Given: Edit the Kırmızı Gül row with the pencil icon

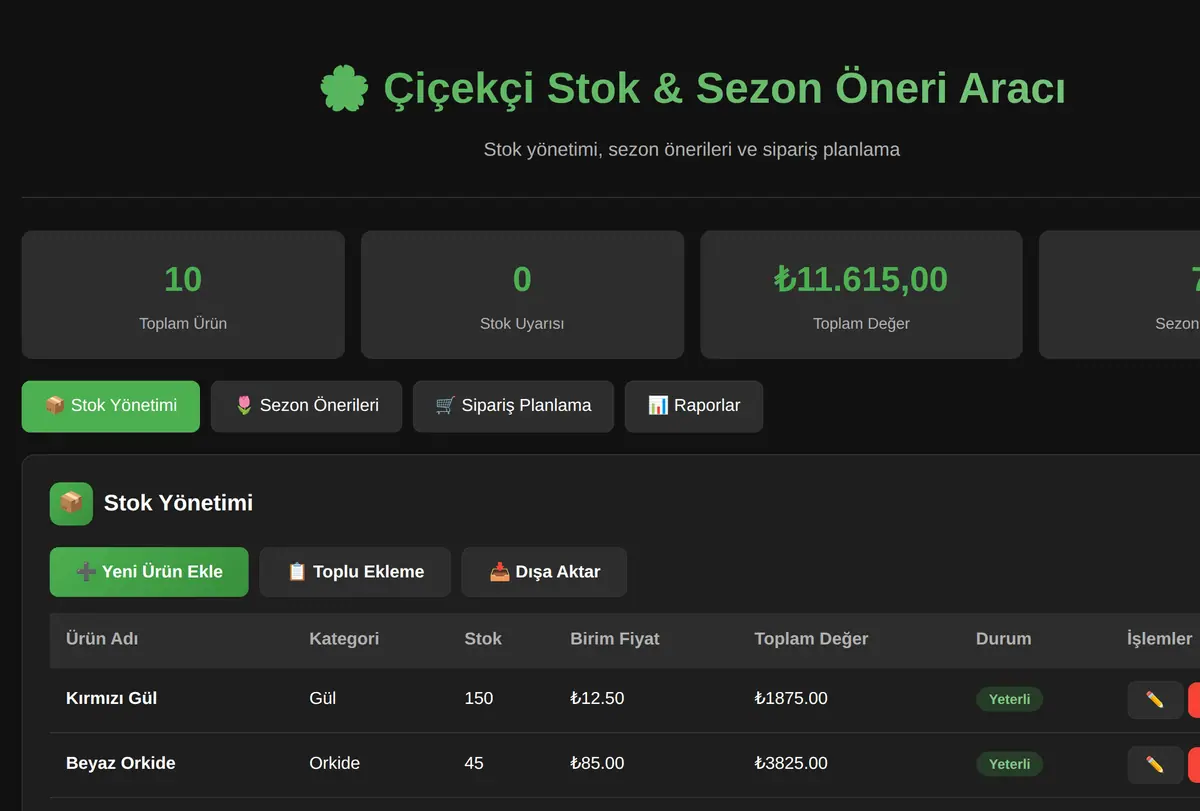Looking at the screenshot, I should [x=1155, y=700].
